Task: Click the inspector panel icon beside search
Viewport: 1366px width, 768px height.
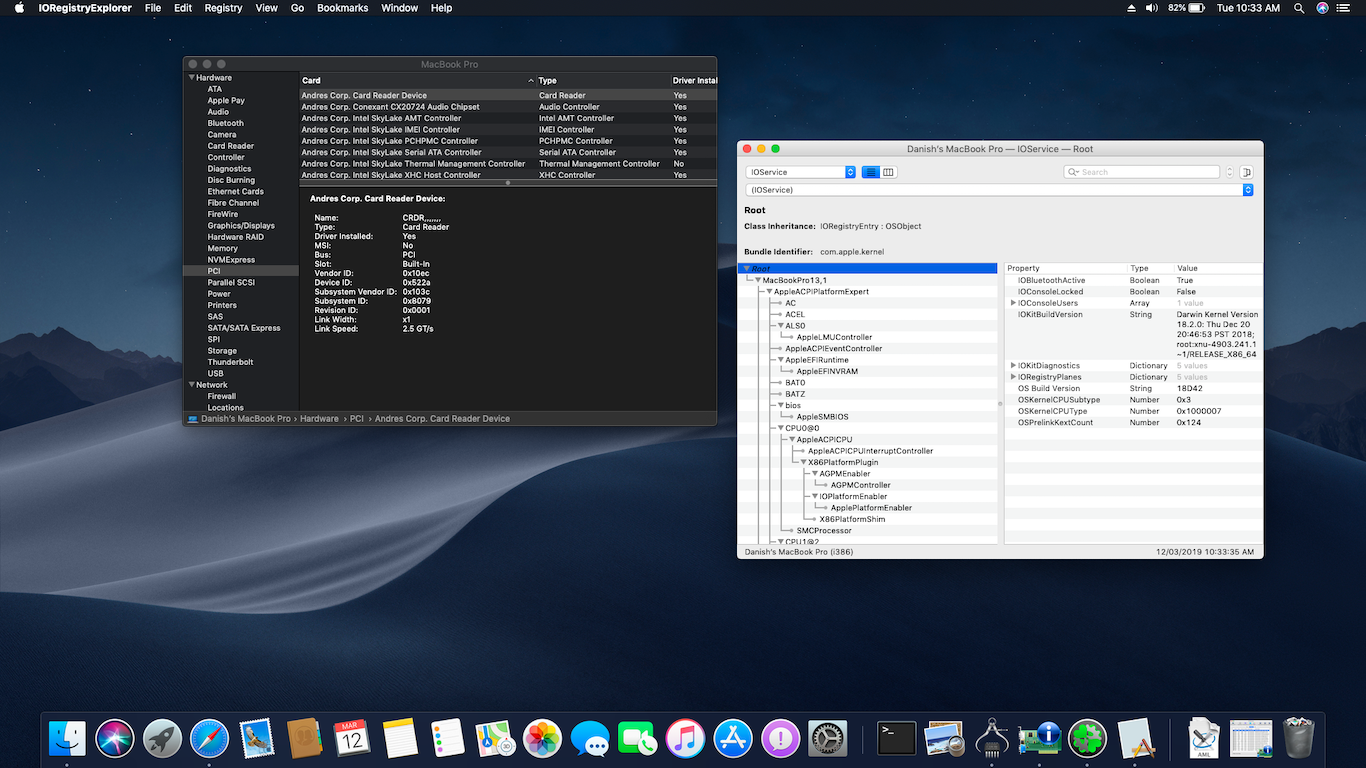Action: pos(1246,172)
